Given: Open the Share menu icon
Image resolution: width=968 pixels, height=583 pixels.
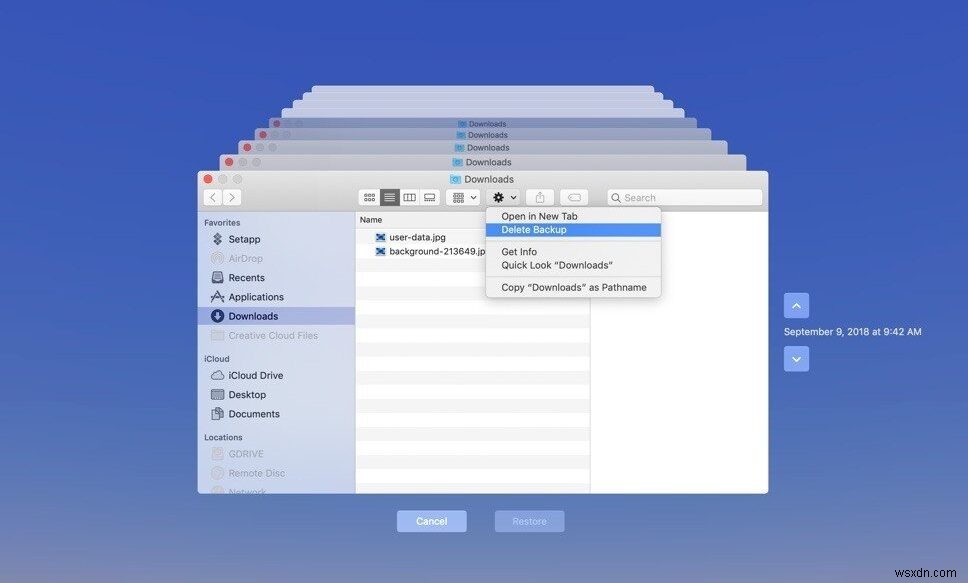Looking at the screenshot, I should [538, 197].
